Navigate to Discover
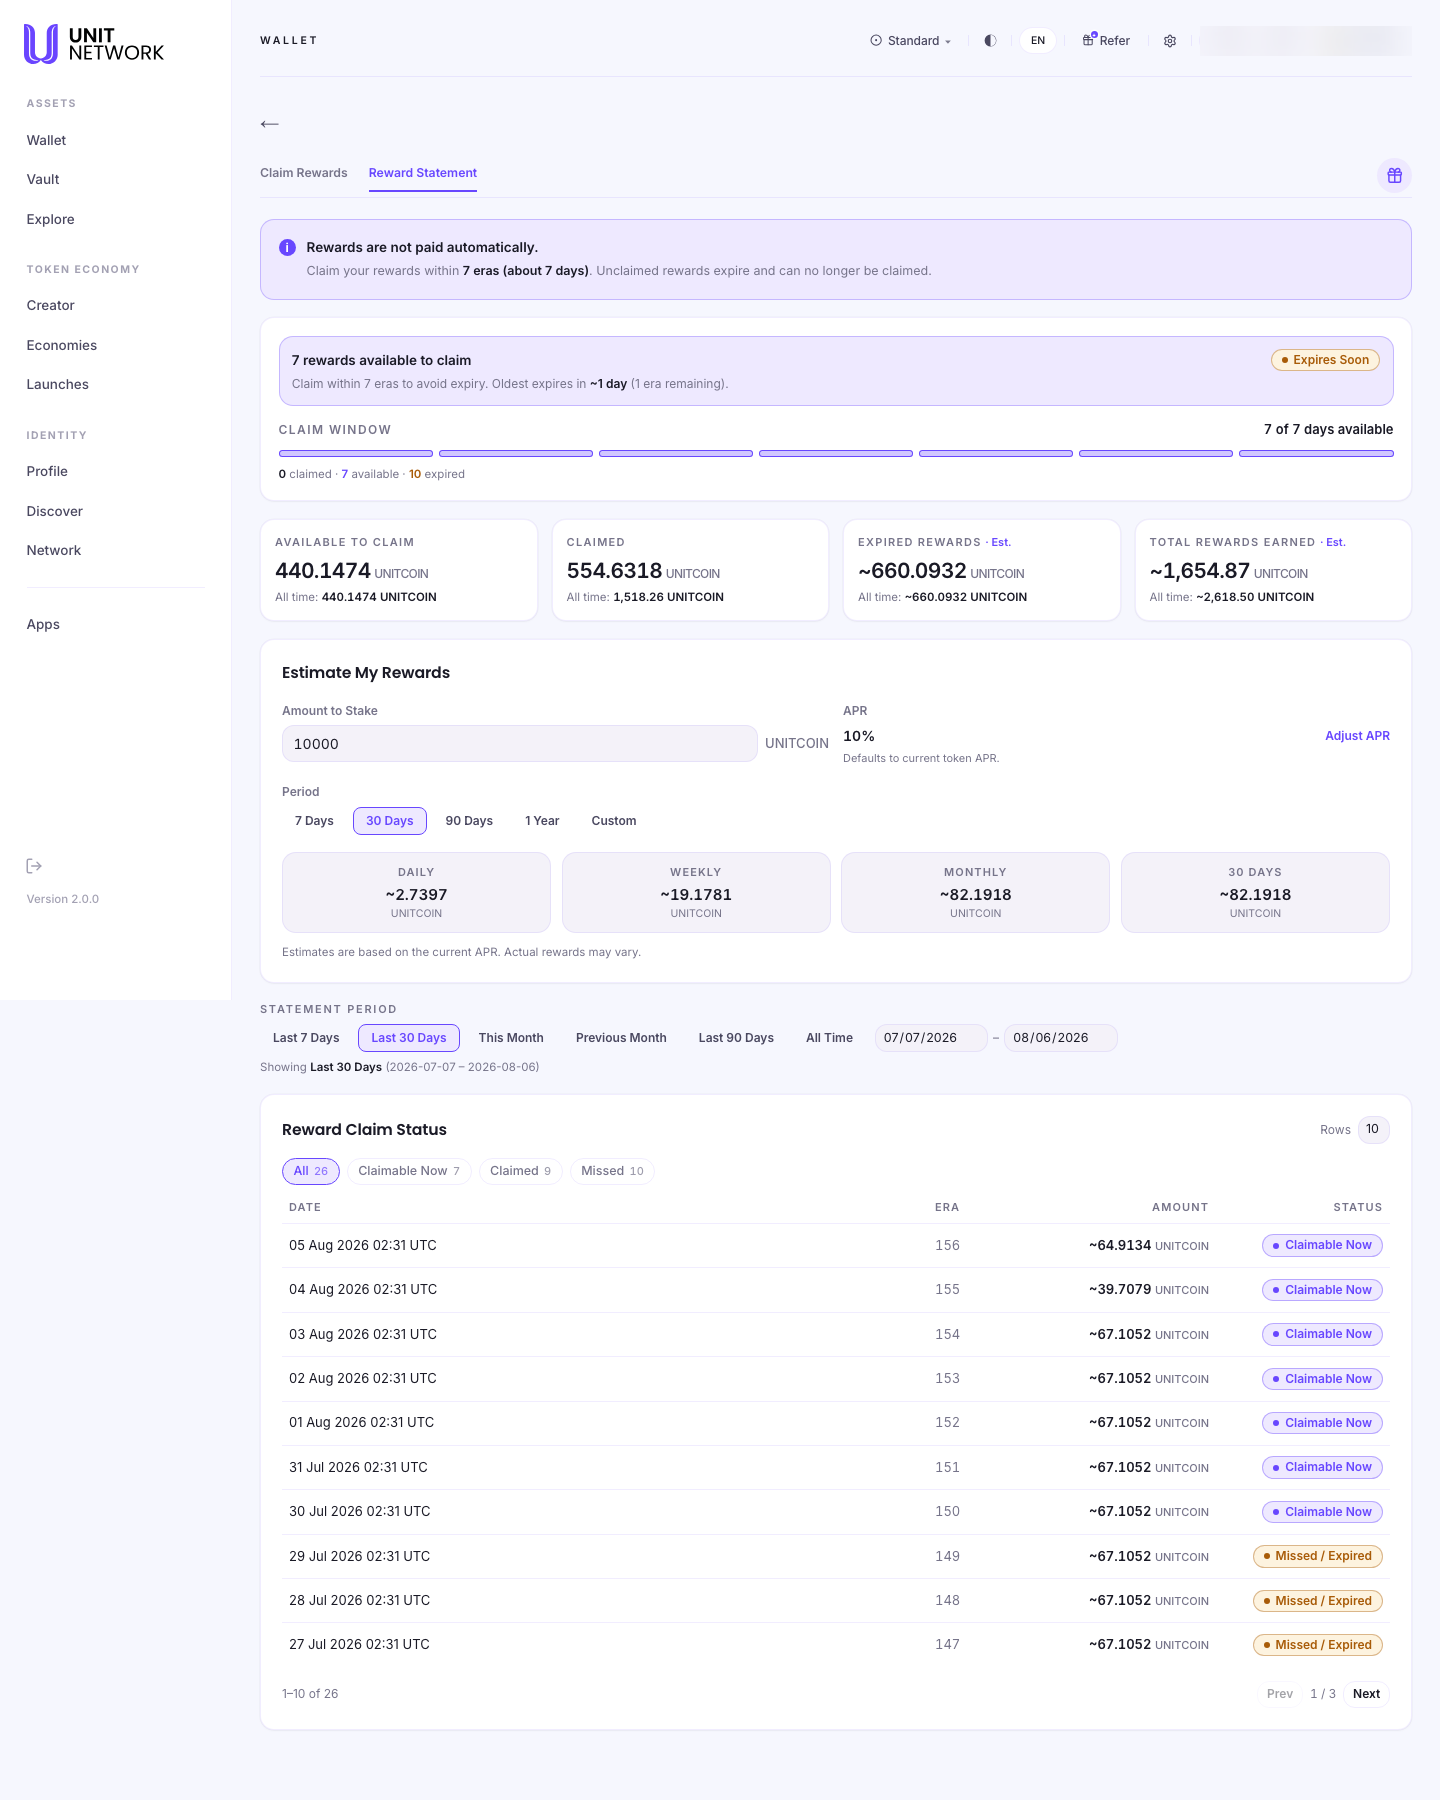This screenshot has width=1440, height=1800. pos(54,512)
